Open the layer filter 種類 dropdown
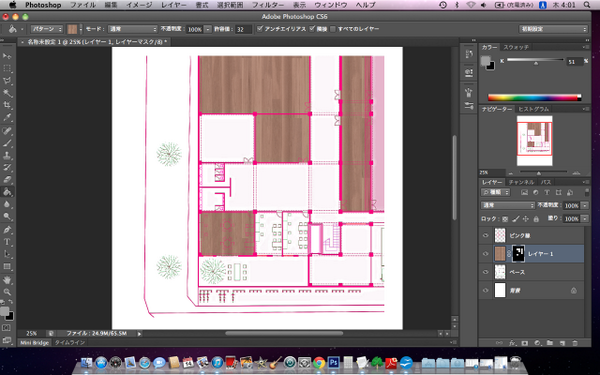Screen dimensions: 600x375 [x=496, y=192]
